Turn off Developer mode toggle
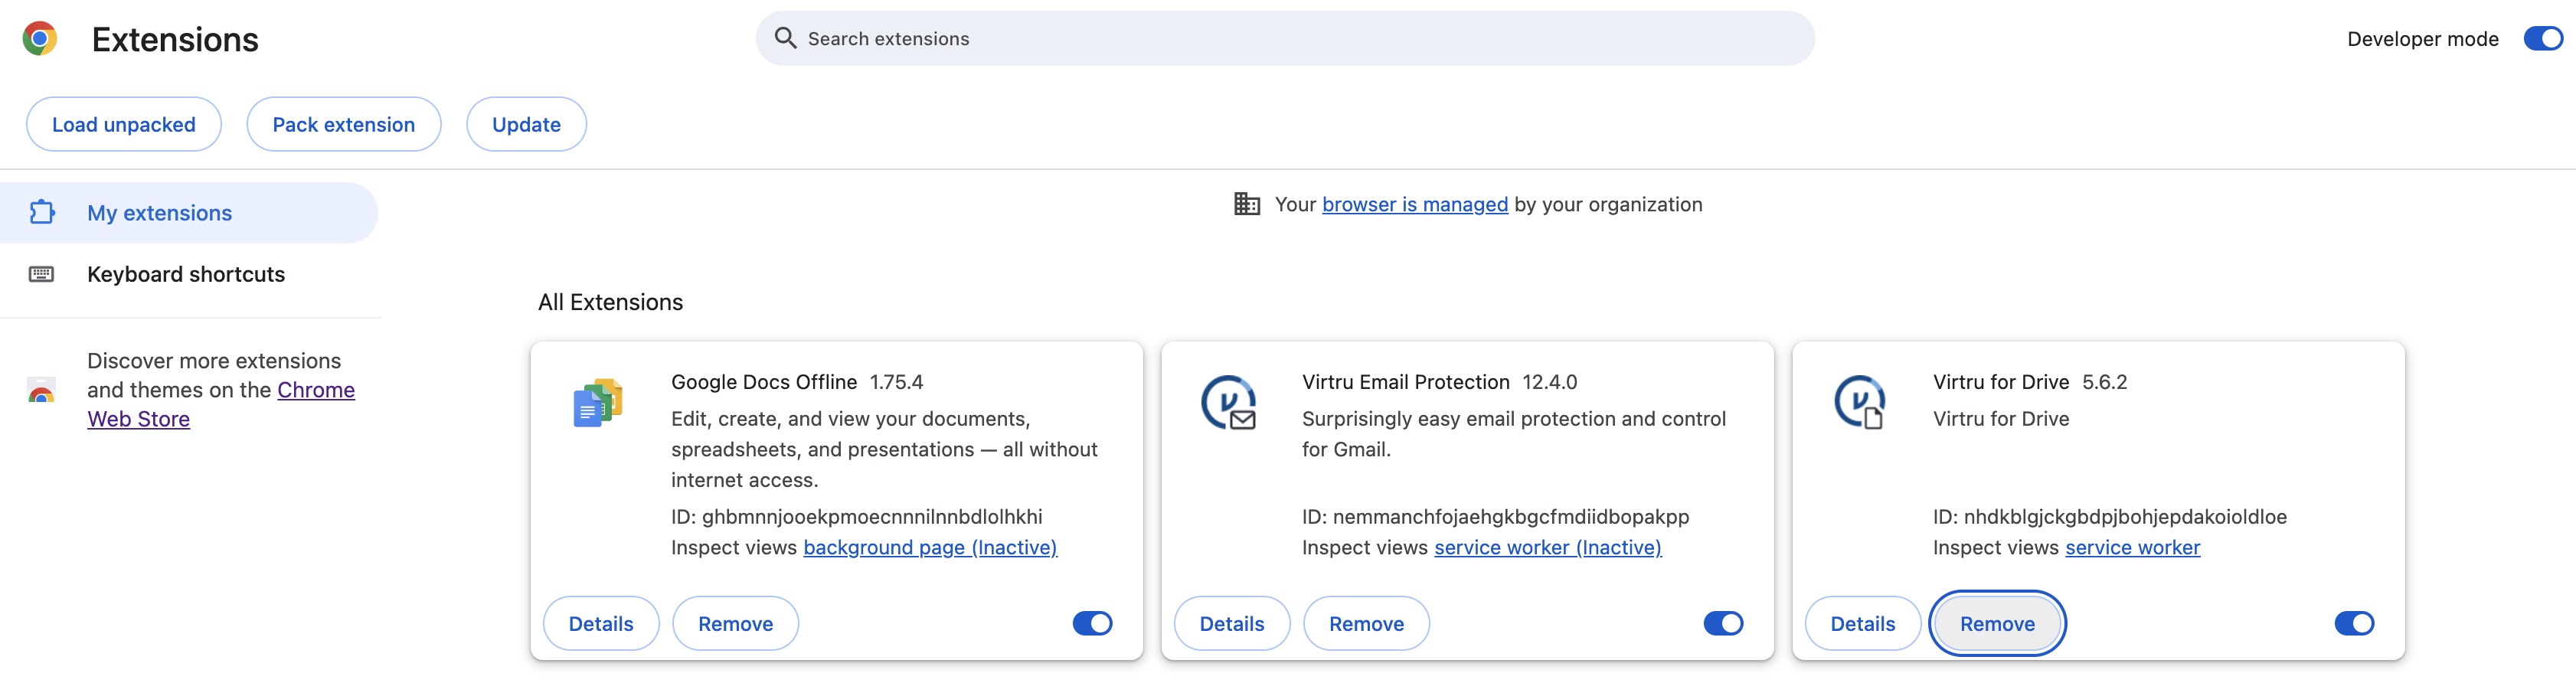Screen dimensions: 2576x683 click(2542, 38)
